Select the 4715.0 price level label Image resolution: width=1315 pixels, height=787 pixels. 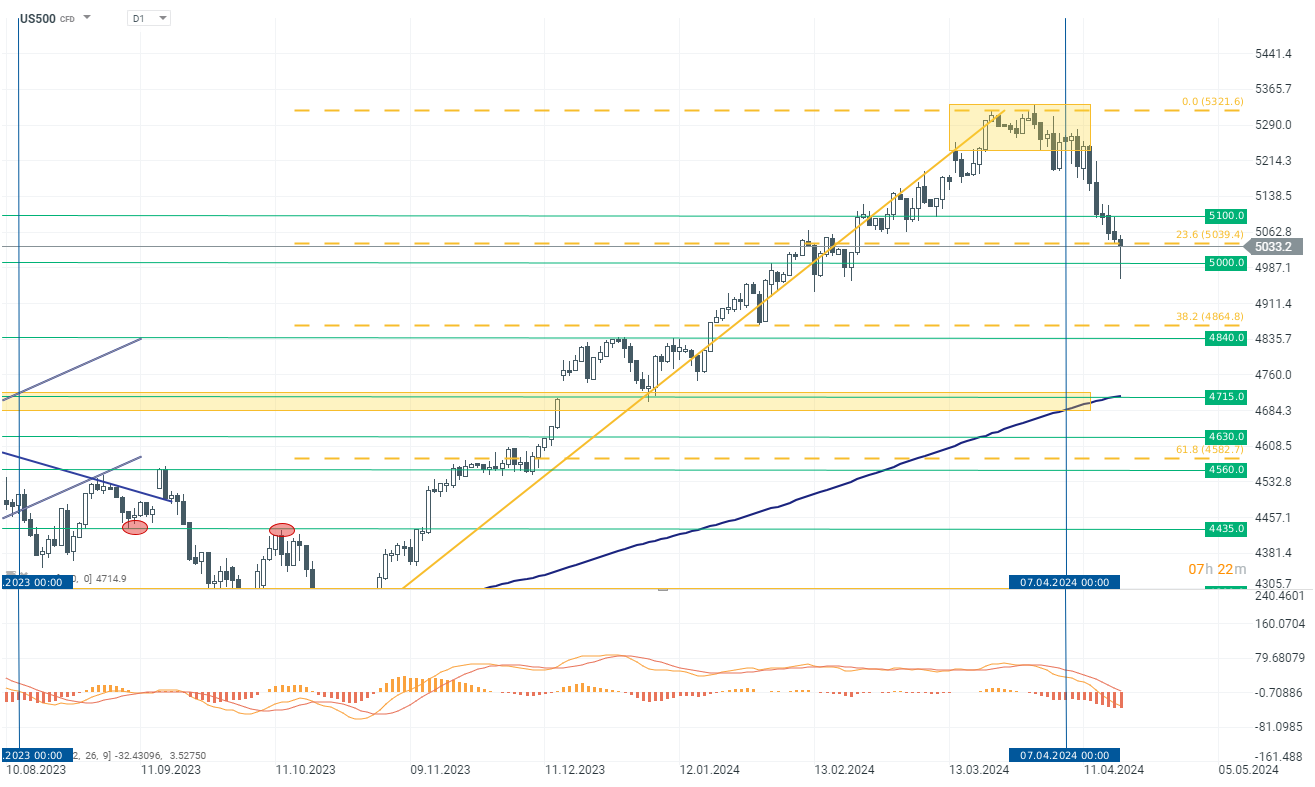[x=1225, y=397]
